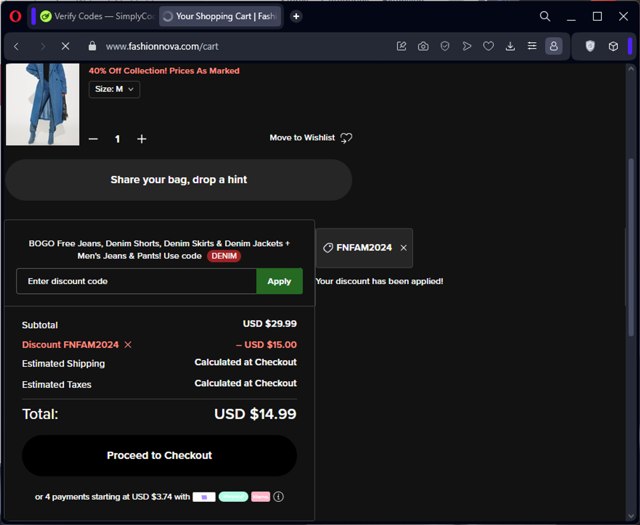
Task: Click the Enter discount code field
Action: point(136,281)
